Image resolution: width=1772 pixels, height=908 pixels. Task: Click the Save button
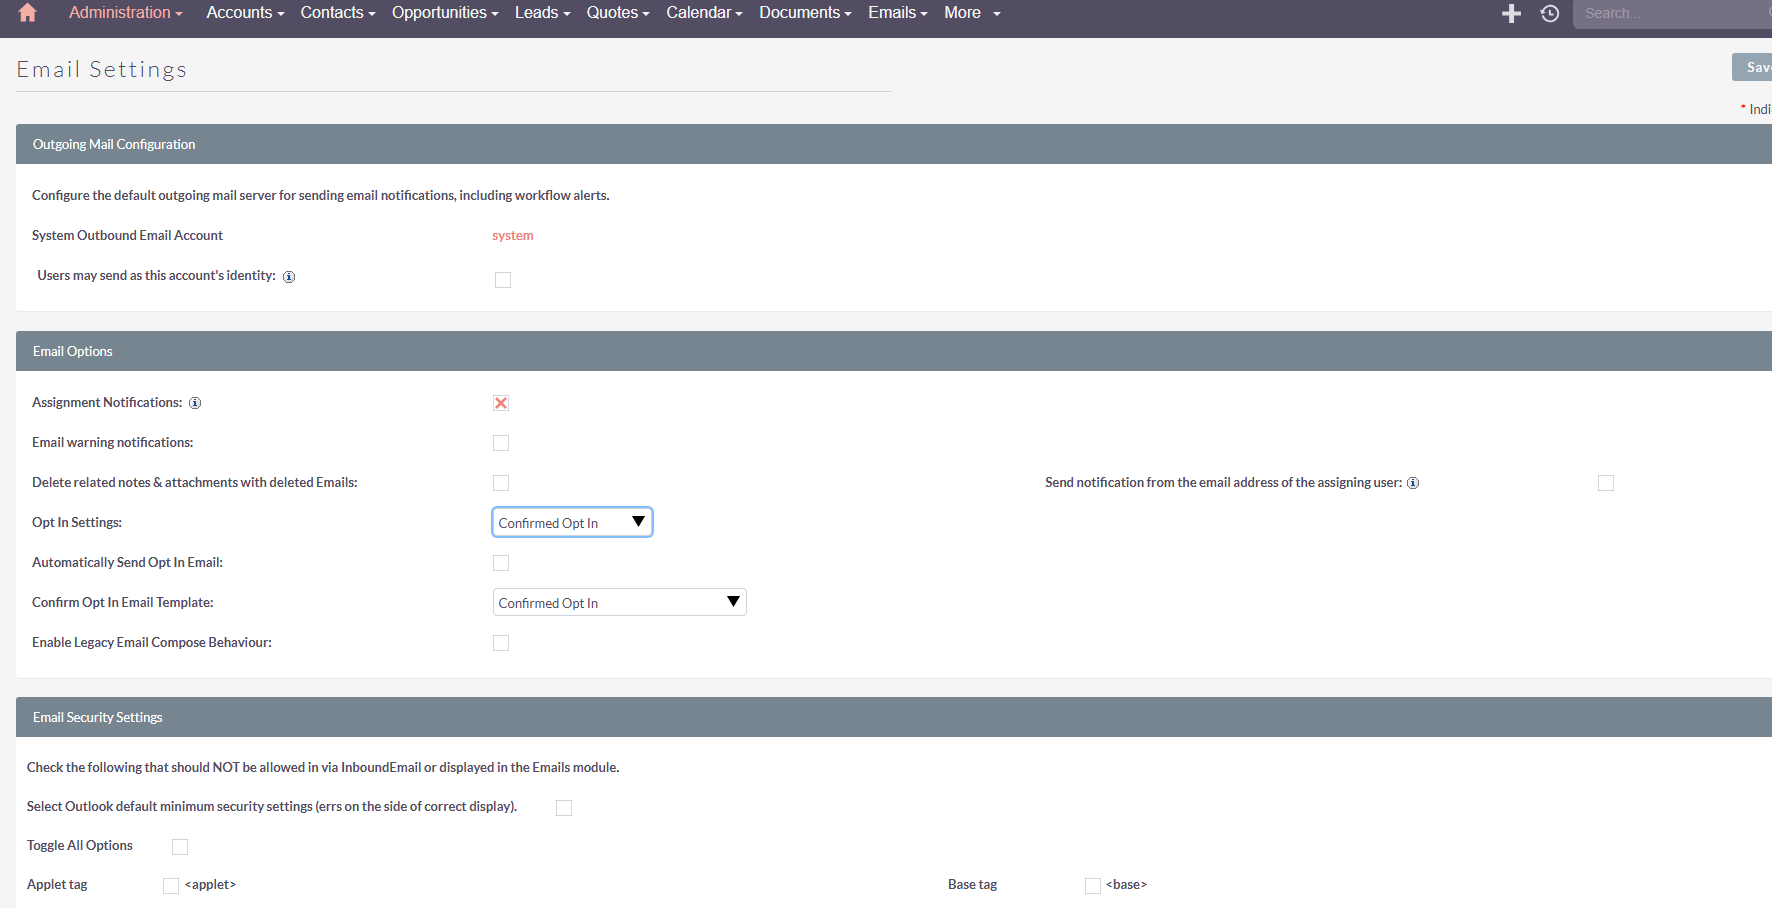[1754, 67]
